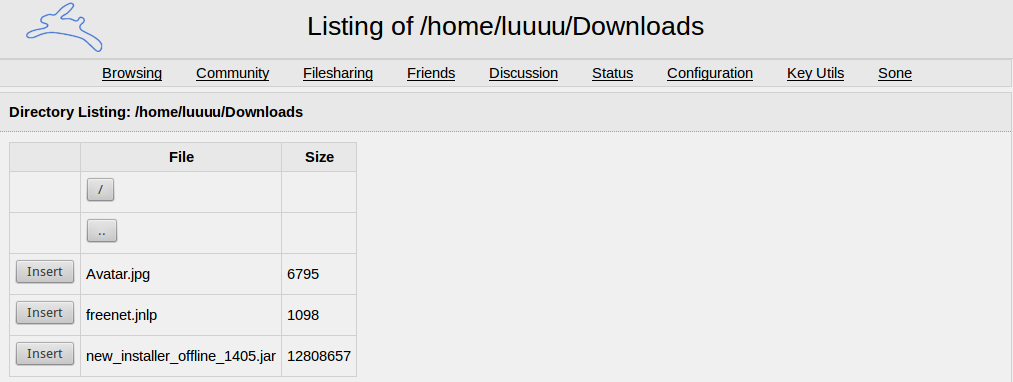The width and height of the screenshot is (1013, 382).
Task: Click the File column header
Action: [181, 157]
